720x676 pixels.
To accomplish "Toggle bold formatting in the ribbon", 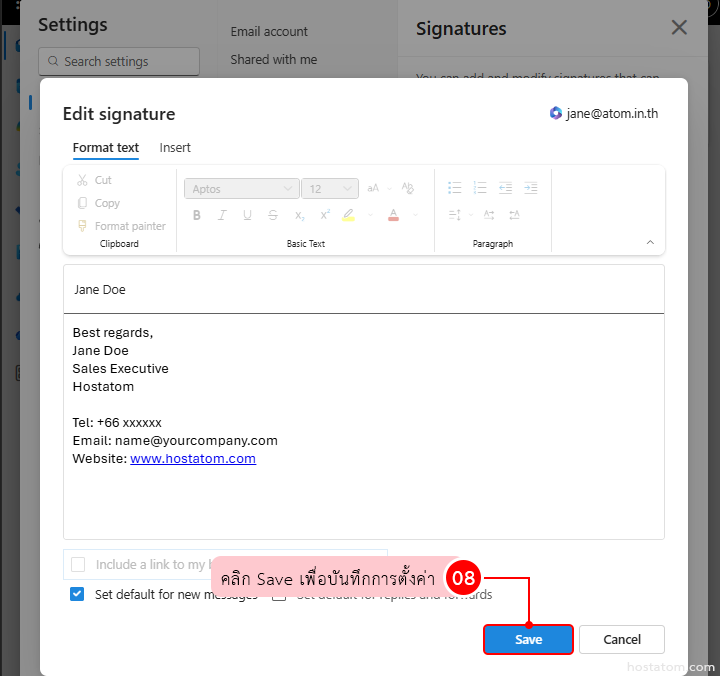I will (x=197, y=215).
